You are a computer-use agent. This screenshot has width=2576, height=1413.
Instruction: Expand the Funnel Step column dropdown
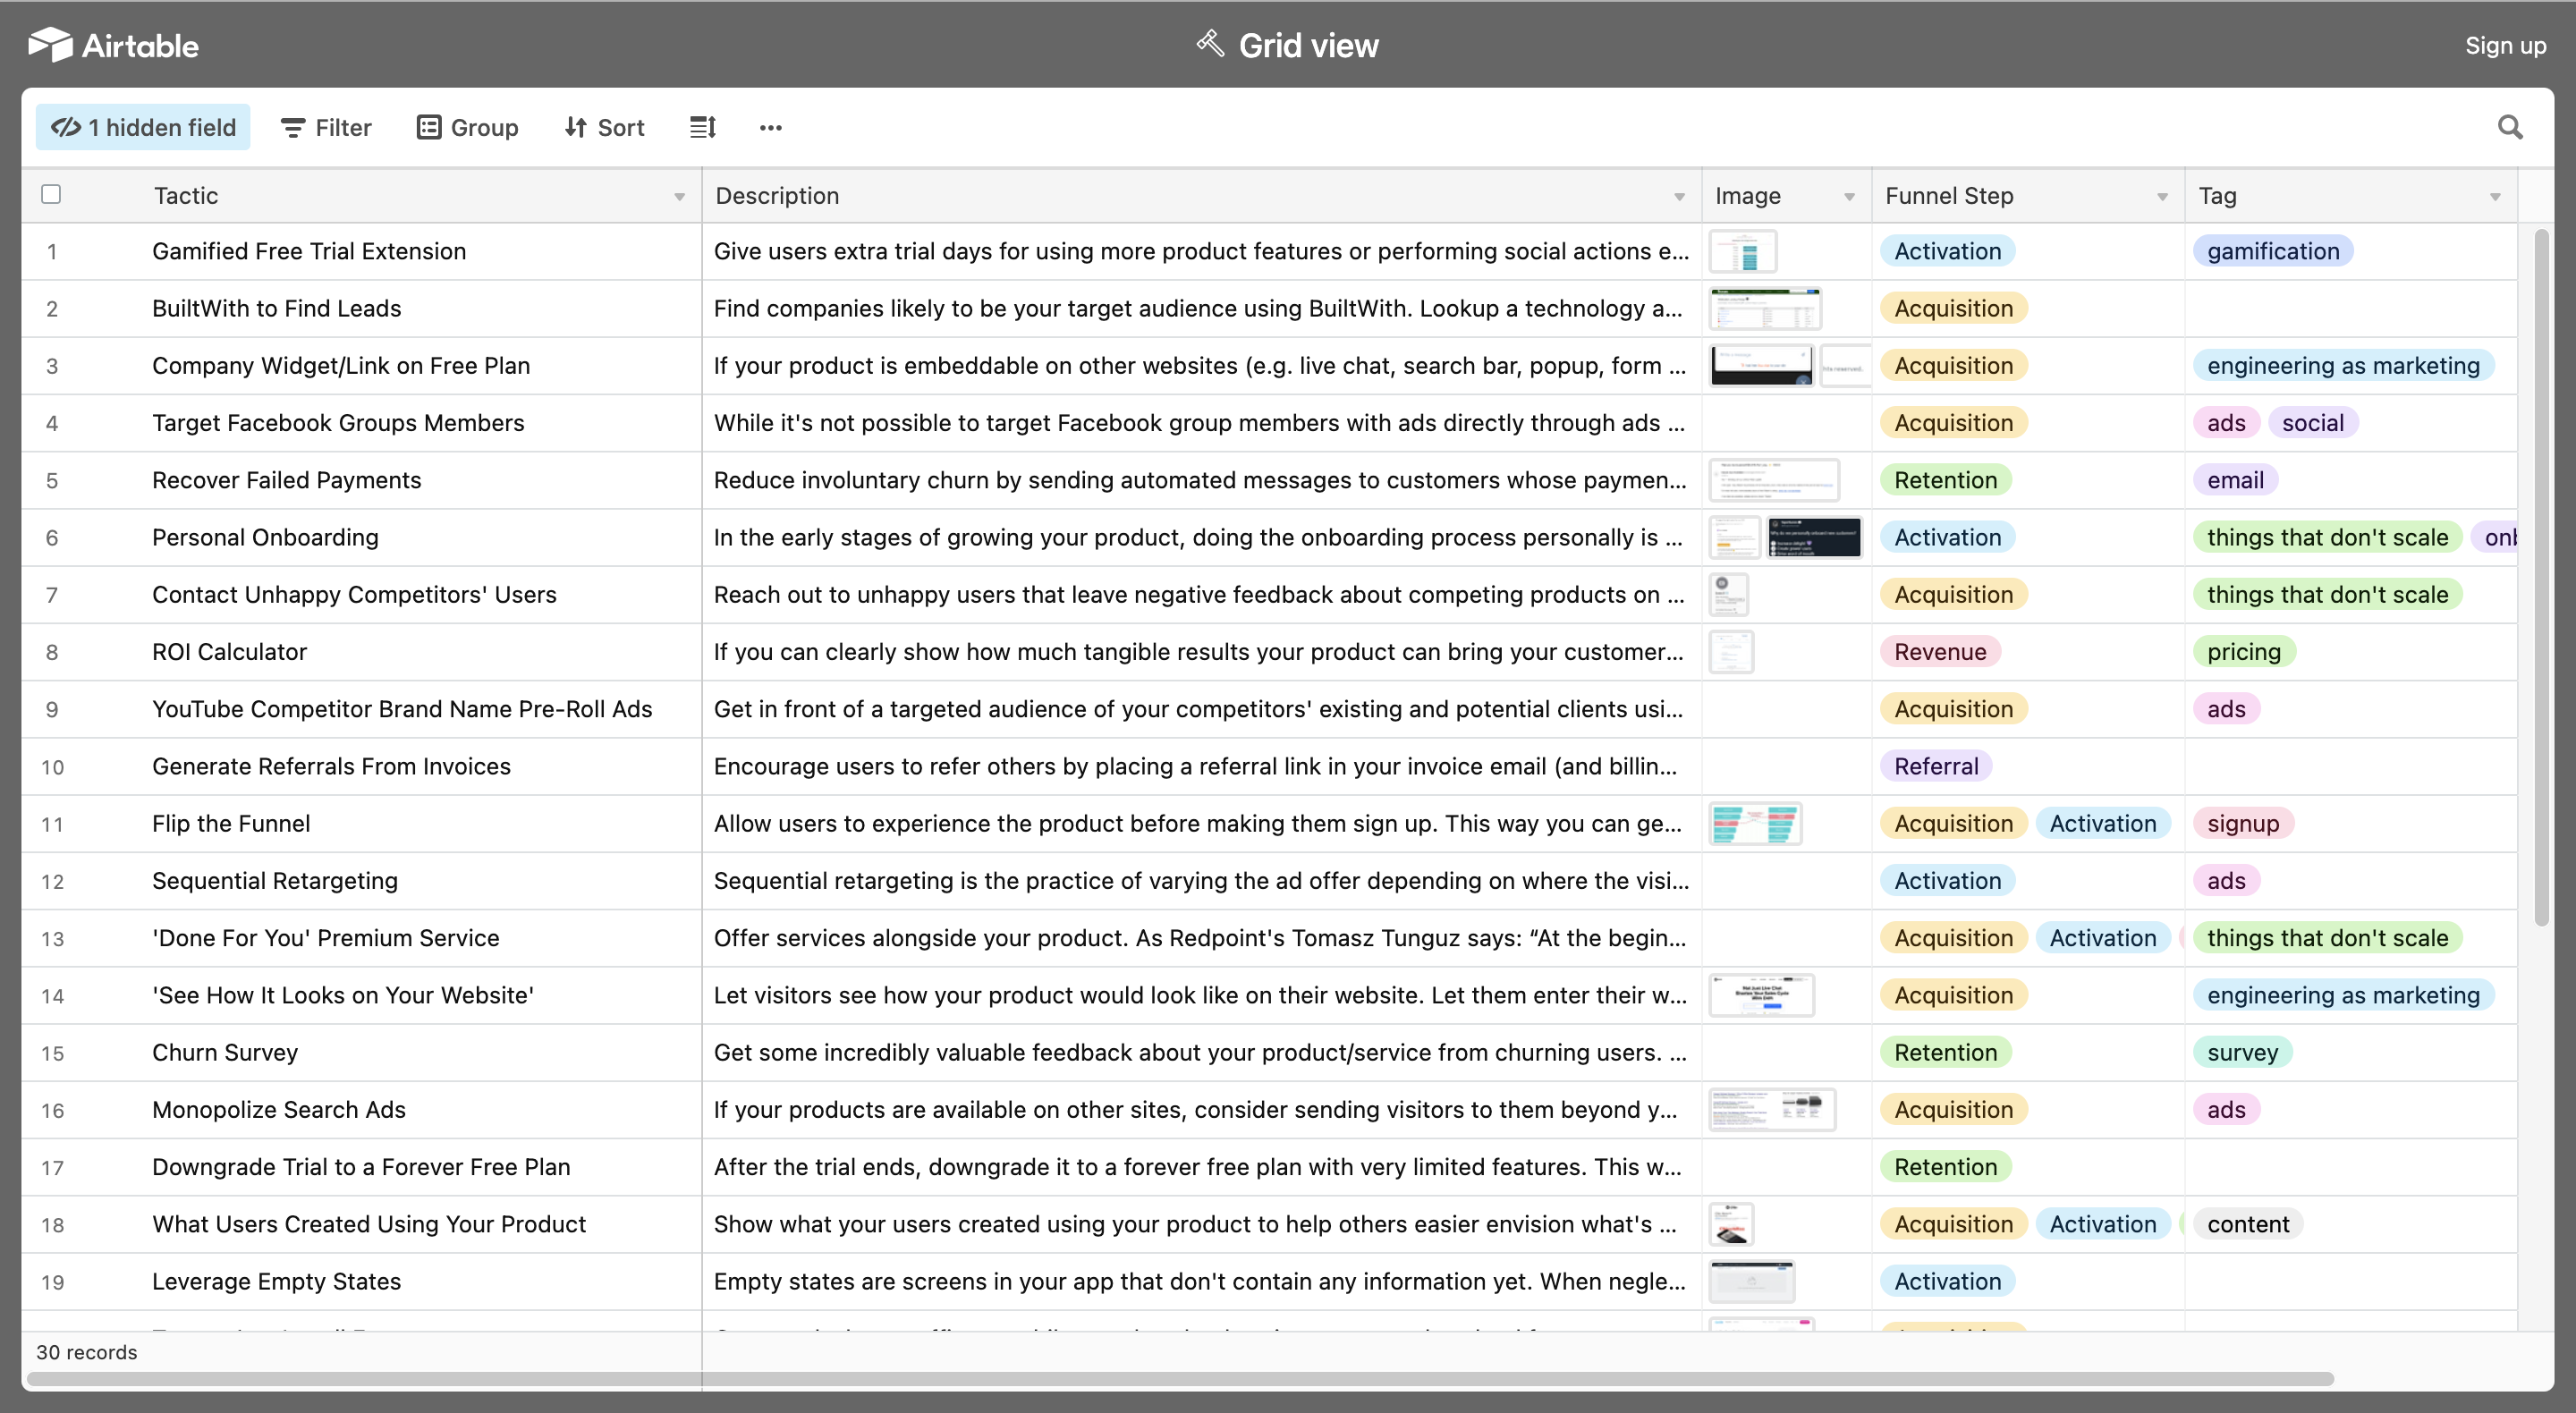click(2162, 195)
